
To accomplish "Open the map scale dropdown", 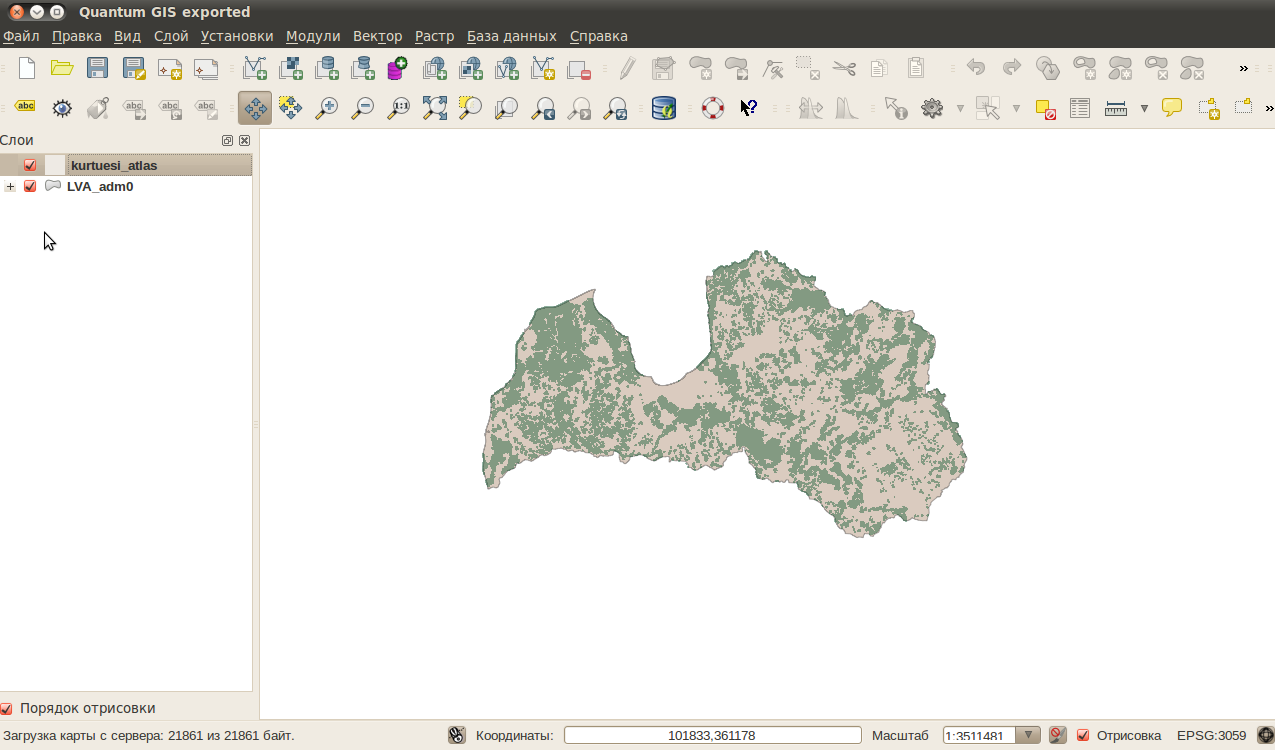I will pyautogui.click(x=1026, y=734).
